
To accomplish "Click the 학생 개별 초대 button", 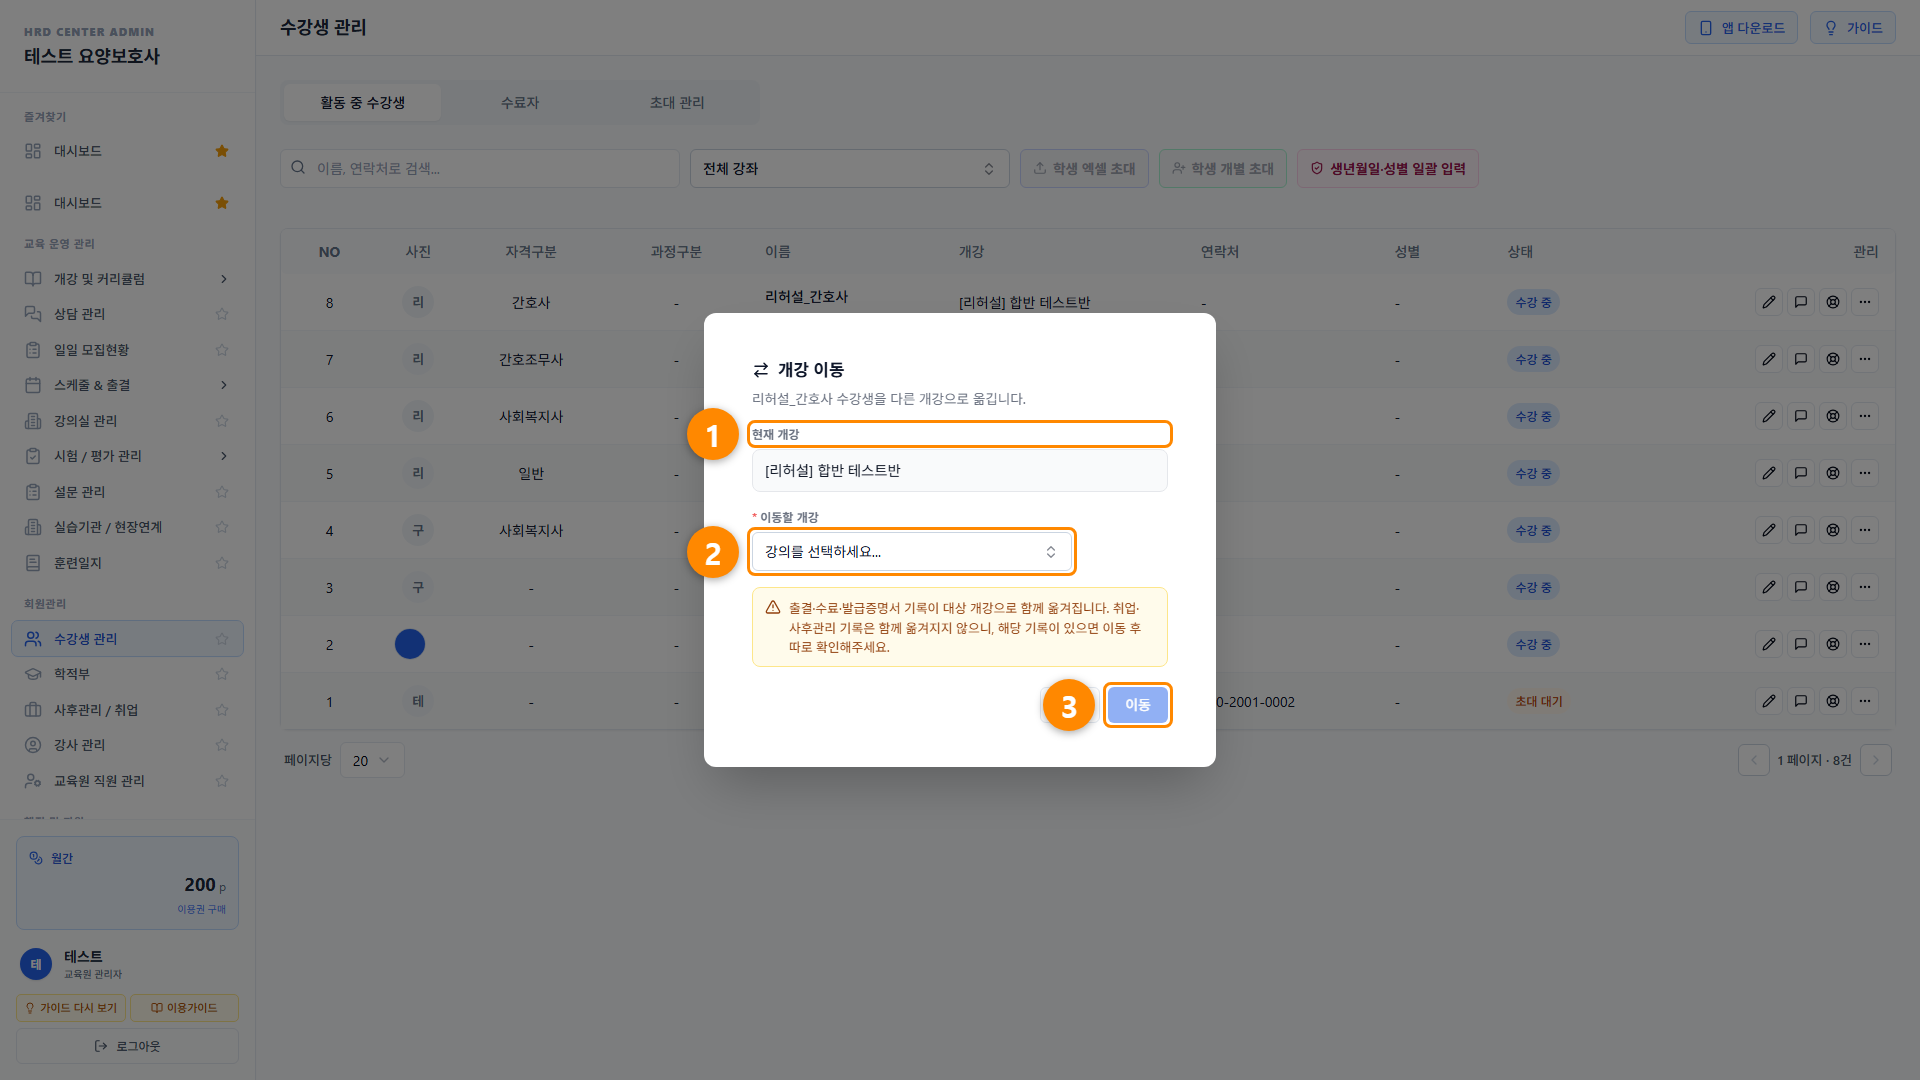I will pos(1223,168).
